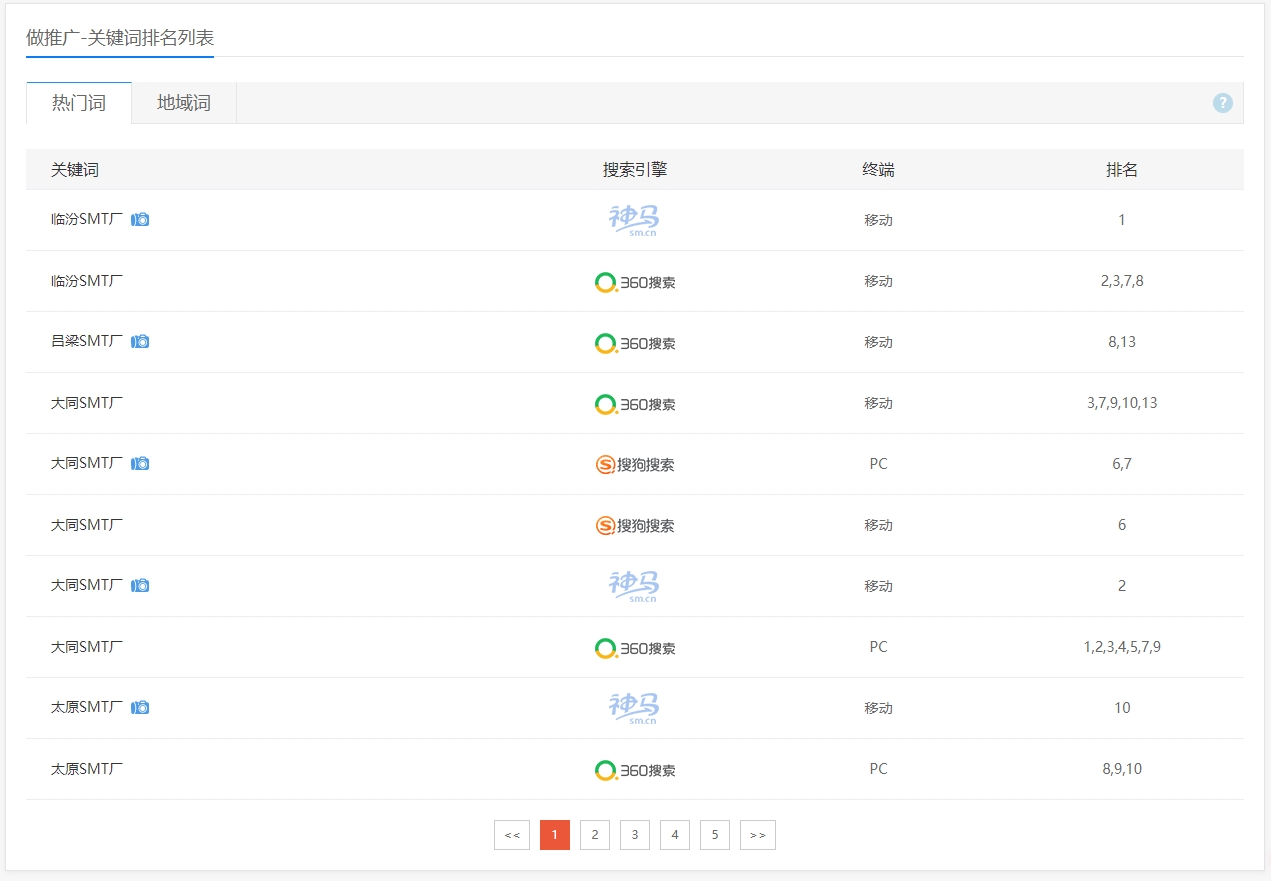Open snapshot camera icon for 太原SMT厂

point(140,707)
